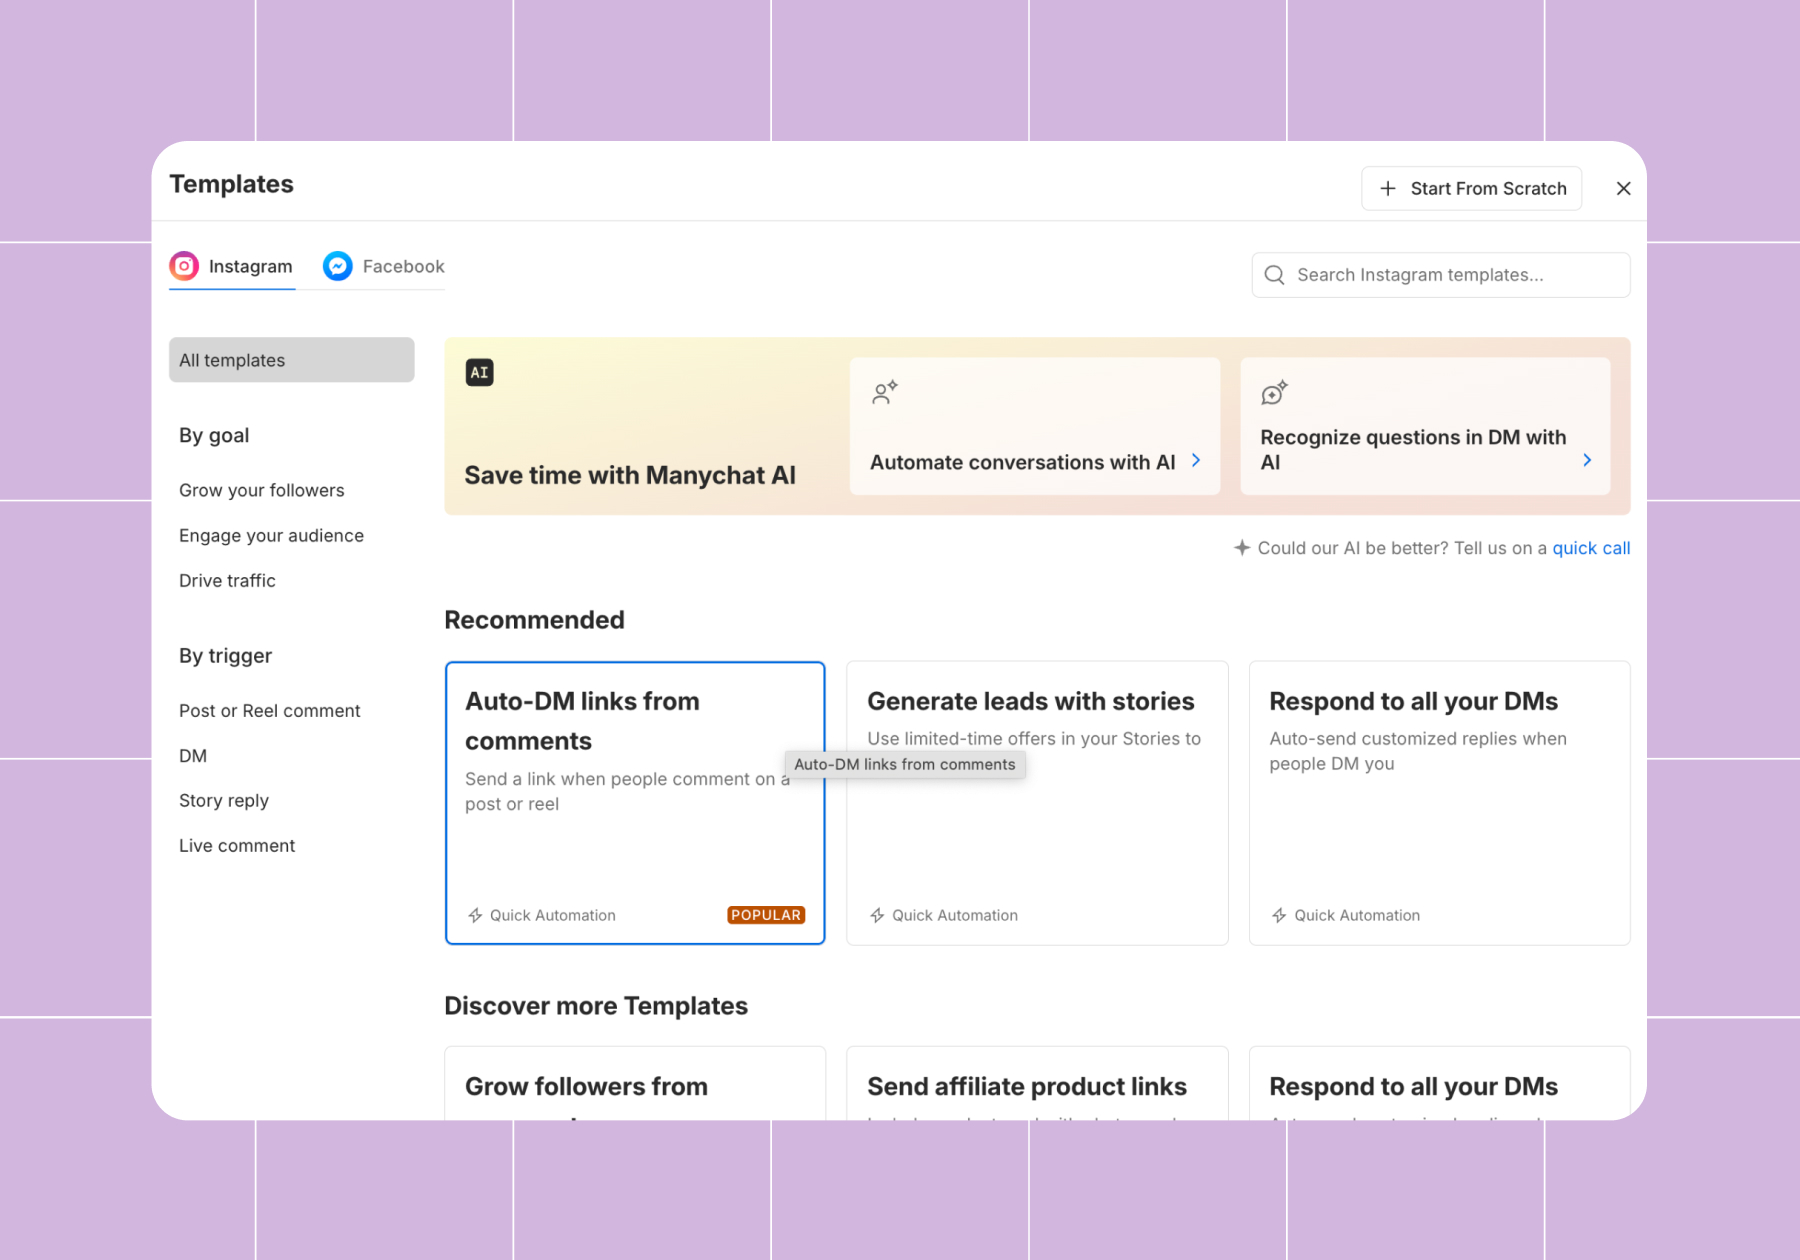Open Grow followers from template card

(x=635, y=1084)
